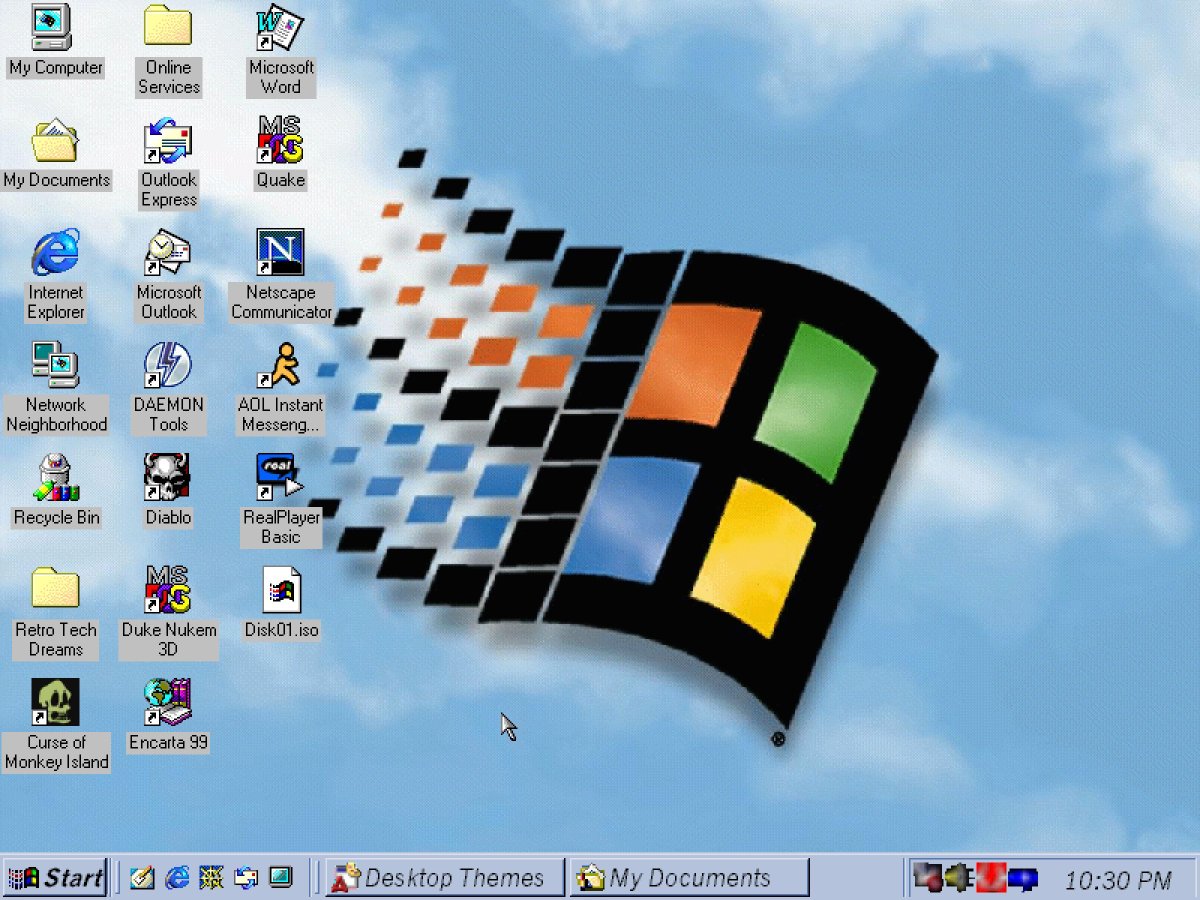Viewport: 1200px width, 900px height.
Task: Open the Start menu
Action: [x=55, y=878]
